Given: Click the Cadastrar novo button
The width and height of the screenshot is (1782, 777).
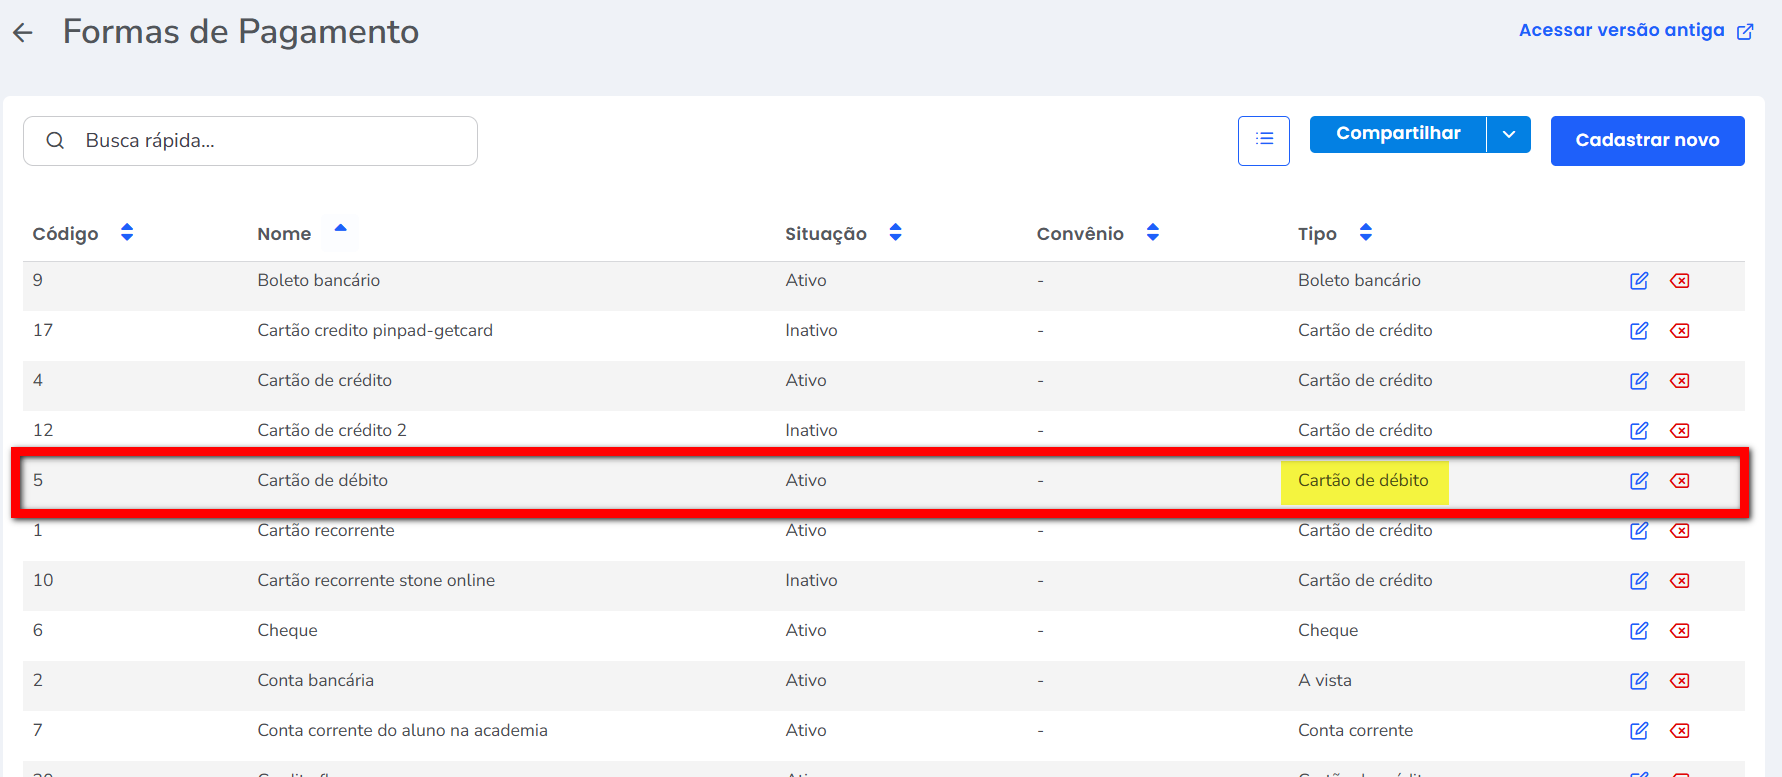Looking at the screenshot, I should coord(1646,140).
